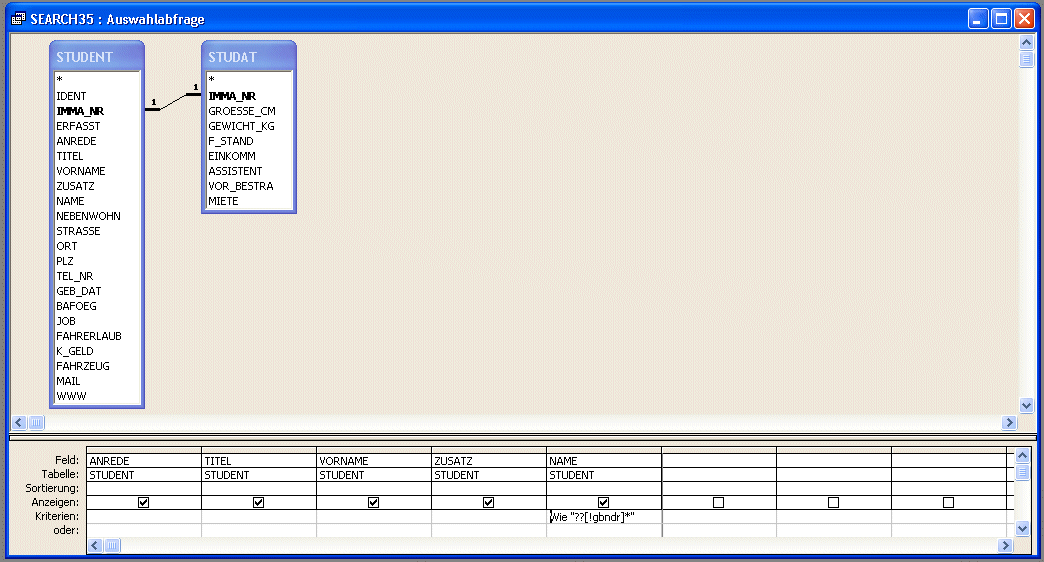Select FAHRERLAUB field in STUDENT table
Image resolution: width=1044 pixels, height=562 pixels.
tap(98, 336)
